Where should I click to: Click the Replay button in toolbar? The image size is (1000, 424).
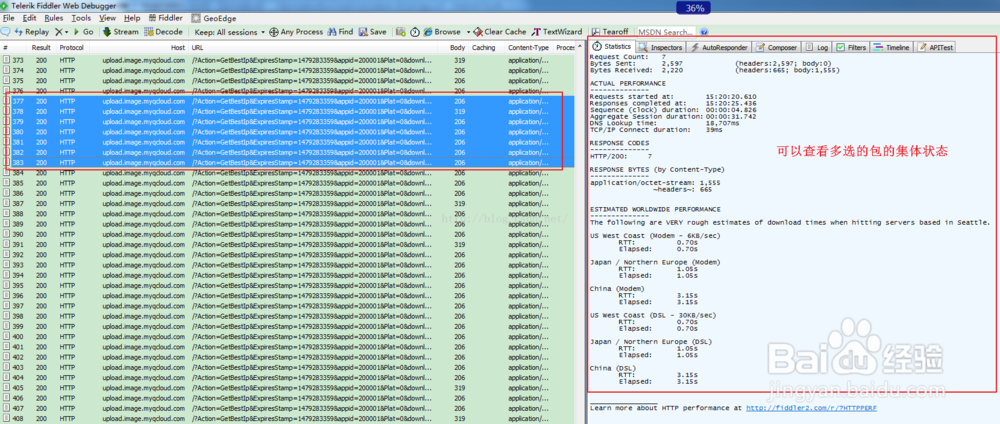pos(32,31)
